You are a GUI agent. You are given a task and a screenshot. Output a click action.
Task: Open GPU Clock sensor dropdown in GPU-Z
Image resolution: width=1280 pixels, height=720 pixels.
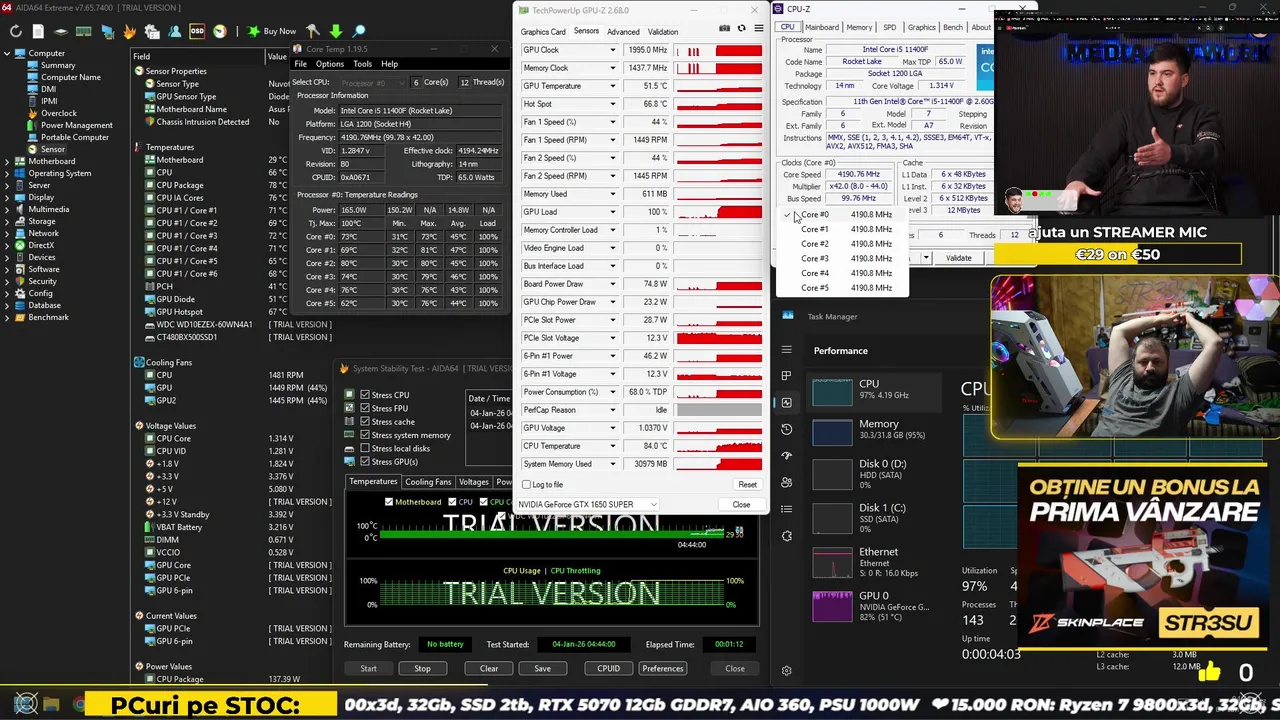[612, 50]
